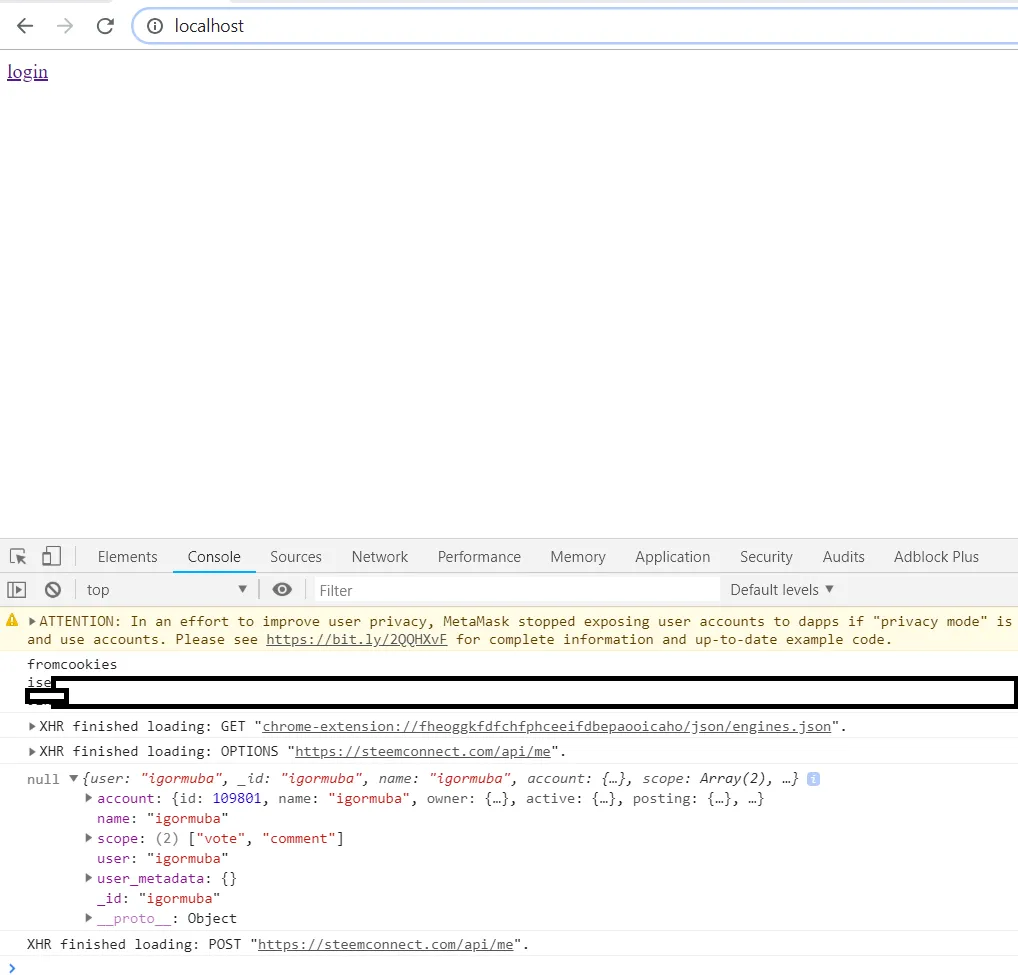Image resolution: width=1018 pixels, height=975 pixels.
Task: Reload the localhost page
Action: tap(105, 26)
